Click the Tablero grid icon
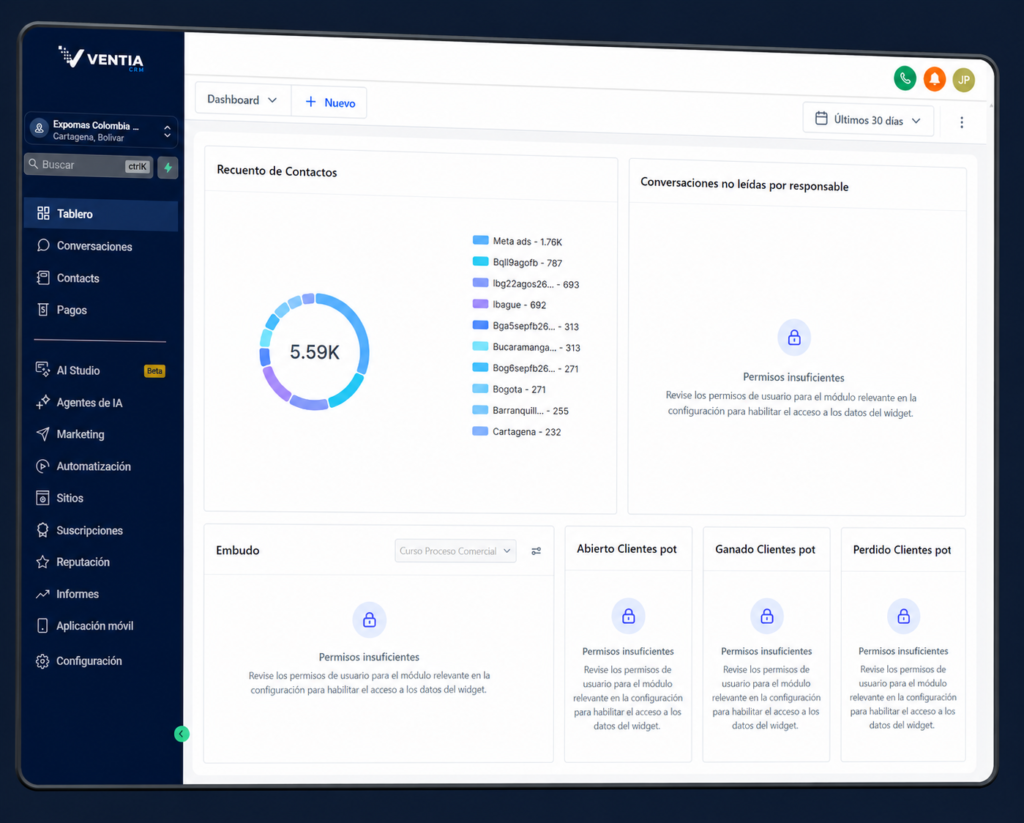The width and height of the screenshot is (1024, 823). coord(43,213)
